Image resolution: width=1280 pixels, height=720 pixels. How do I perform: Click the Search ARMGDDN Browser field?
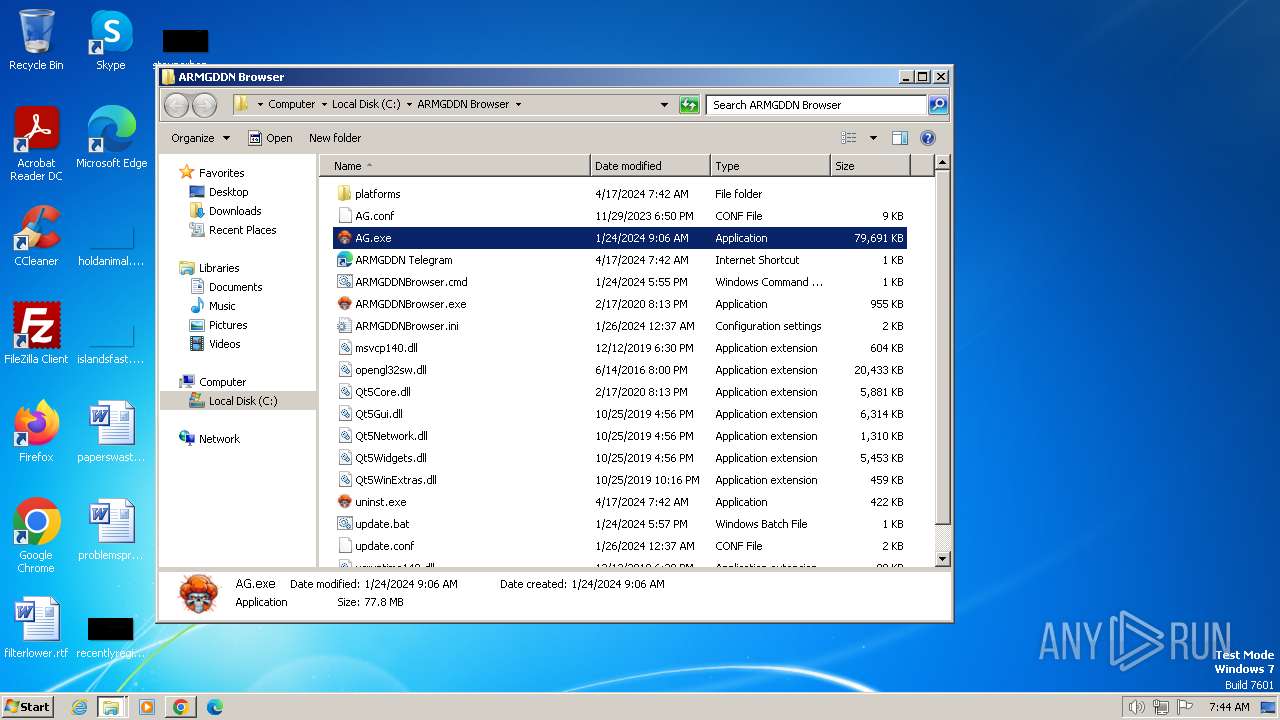pos(816,104)
